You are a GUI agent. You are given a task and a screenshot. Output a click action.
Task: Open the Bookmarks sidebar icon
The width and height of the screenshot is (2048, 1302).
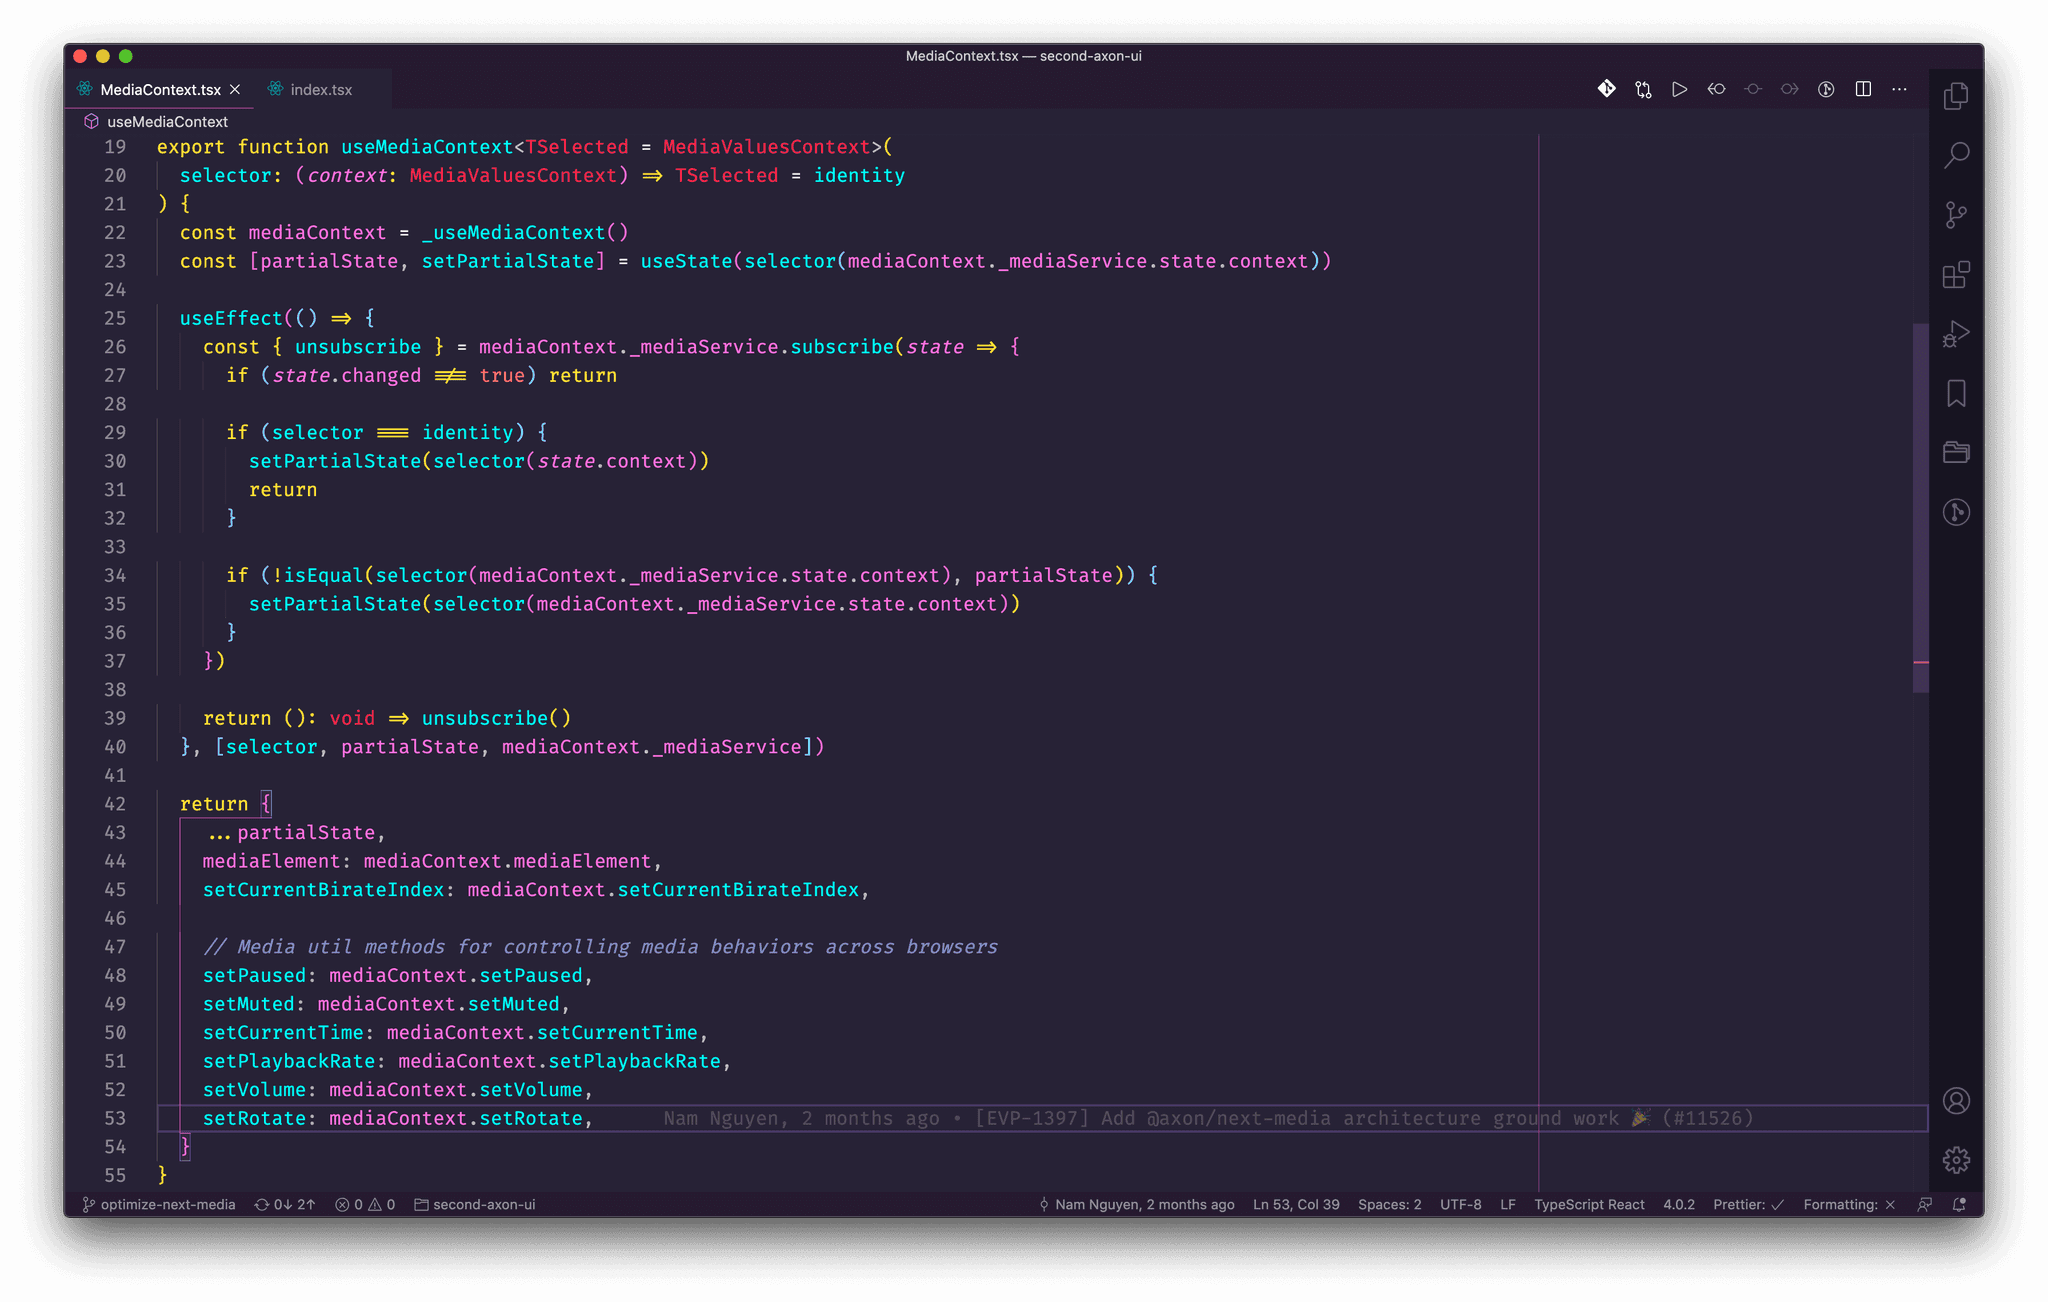click(x=1956, y=393)
